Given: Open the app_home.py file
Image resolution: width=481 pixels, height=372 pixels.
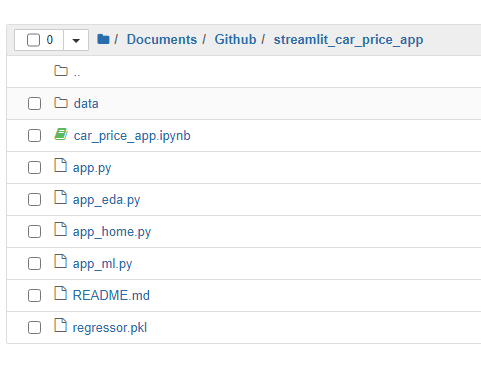Looking at the screenshot, I should pyautogui.click(x=112, y=232).
